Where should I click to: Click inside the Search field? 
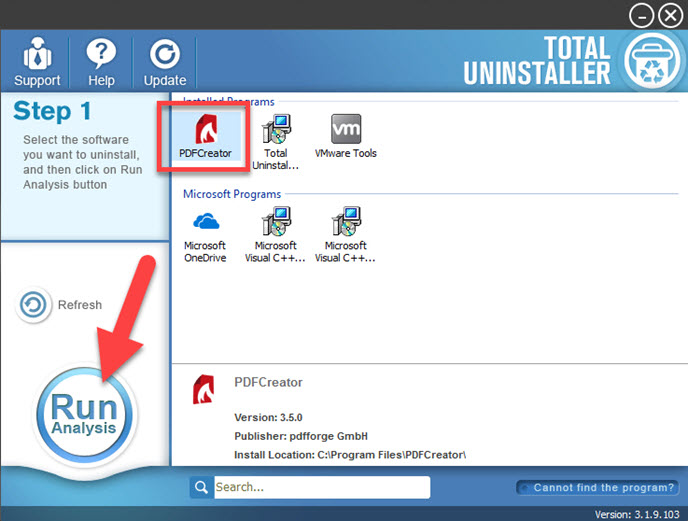pos(322,487)
